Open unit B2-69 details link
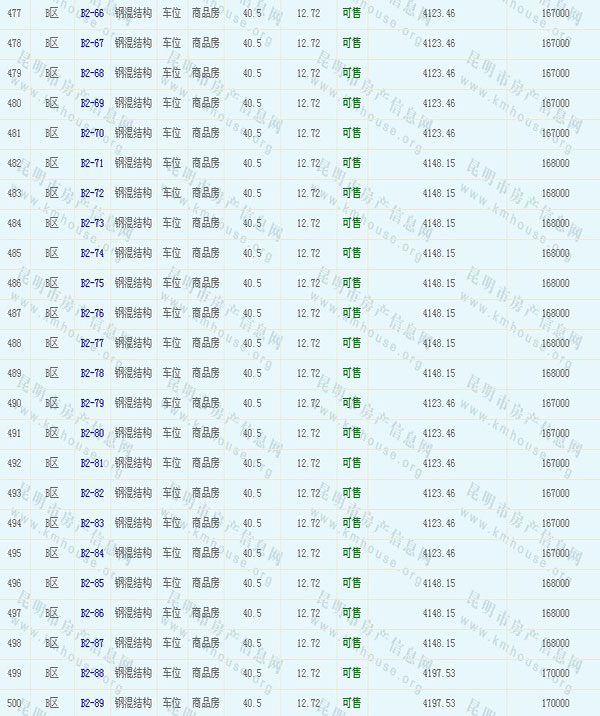The width and height of the screenshot is (600, 716). (92, 104)
